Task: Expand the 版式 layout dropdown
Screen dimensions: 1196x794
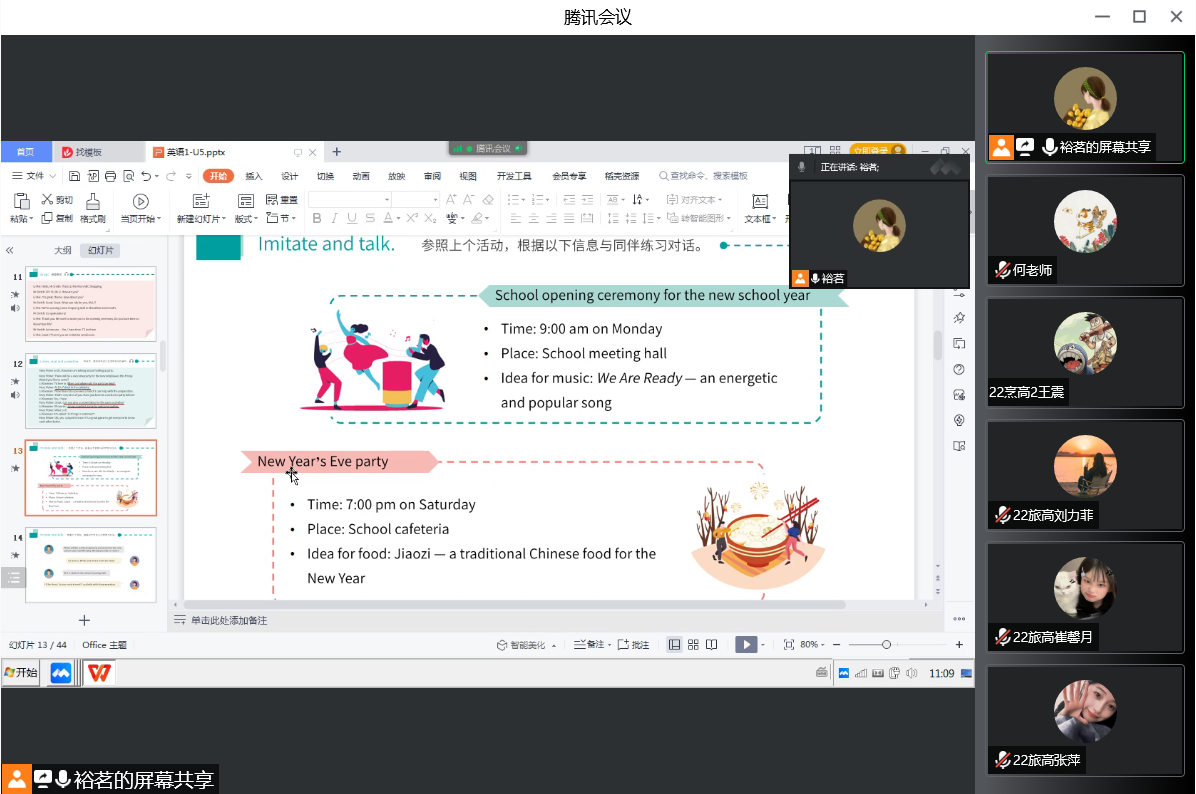Action: 257,219
